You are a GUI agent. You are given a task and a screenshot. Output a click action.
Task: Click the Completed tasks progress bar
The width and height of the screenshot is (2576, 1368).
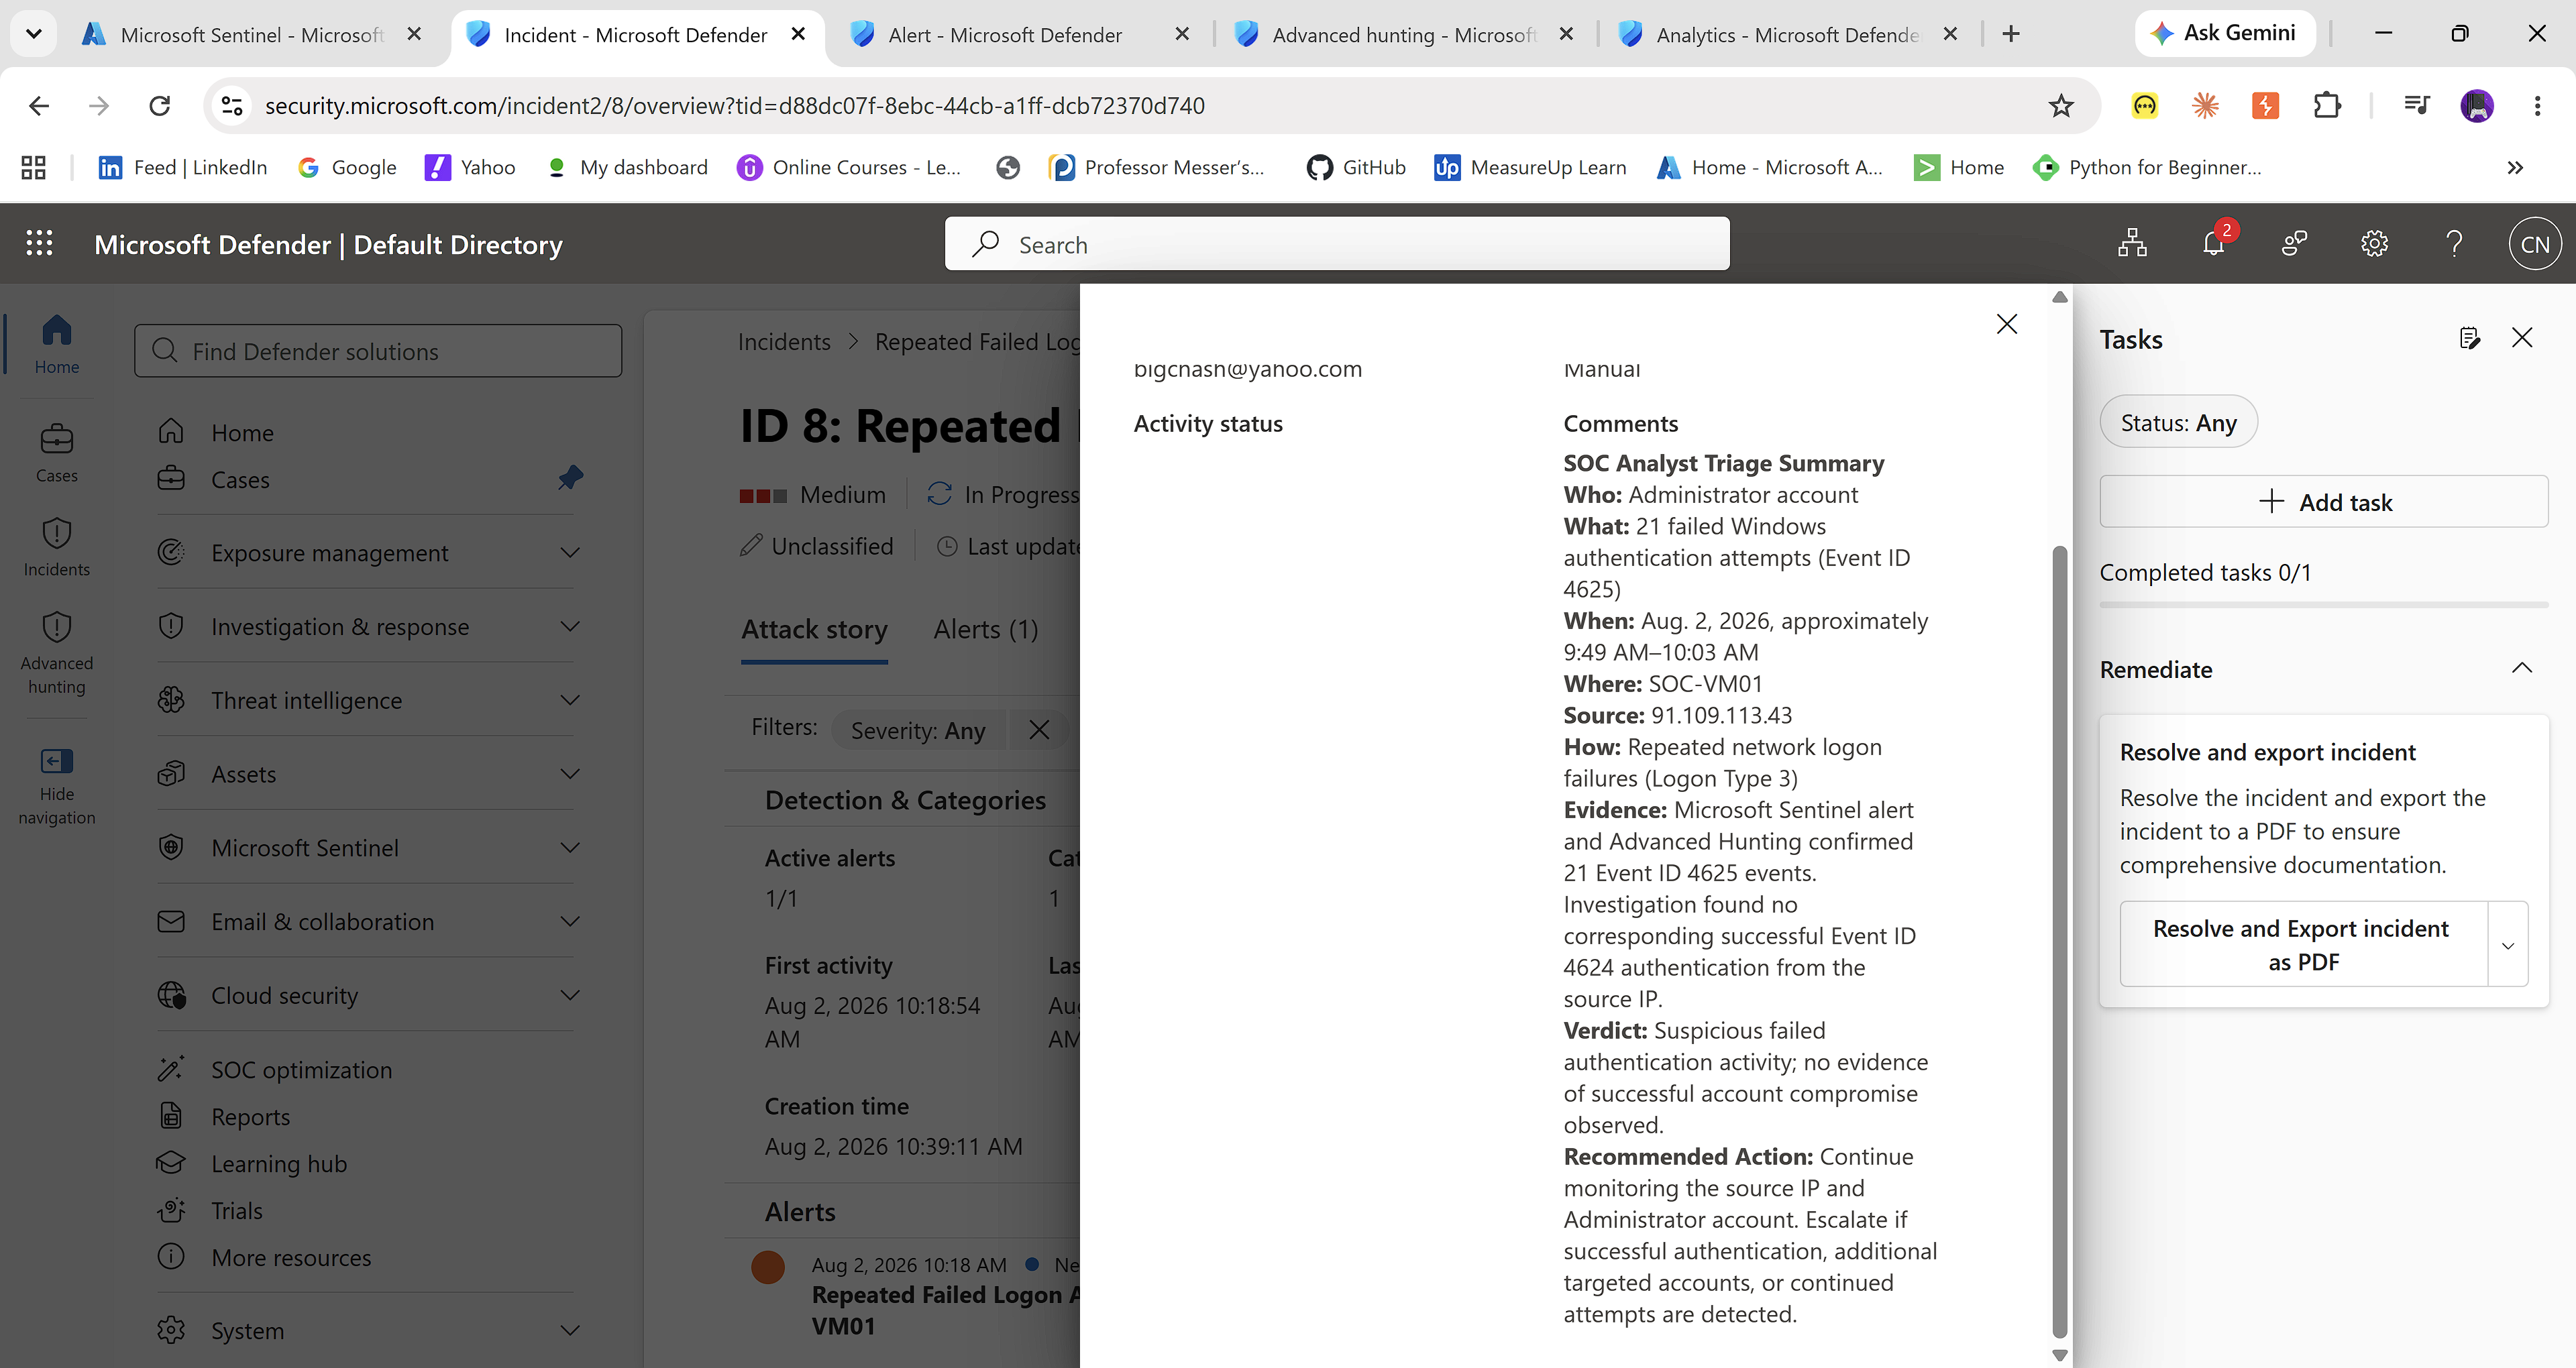(x=2324, y=605)
